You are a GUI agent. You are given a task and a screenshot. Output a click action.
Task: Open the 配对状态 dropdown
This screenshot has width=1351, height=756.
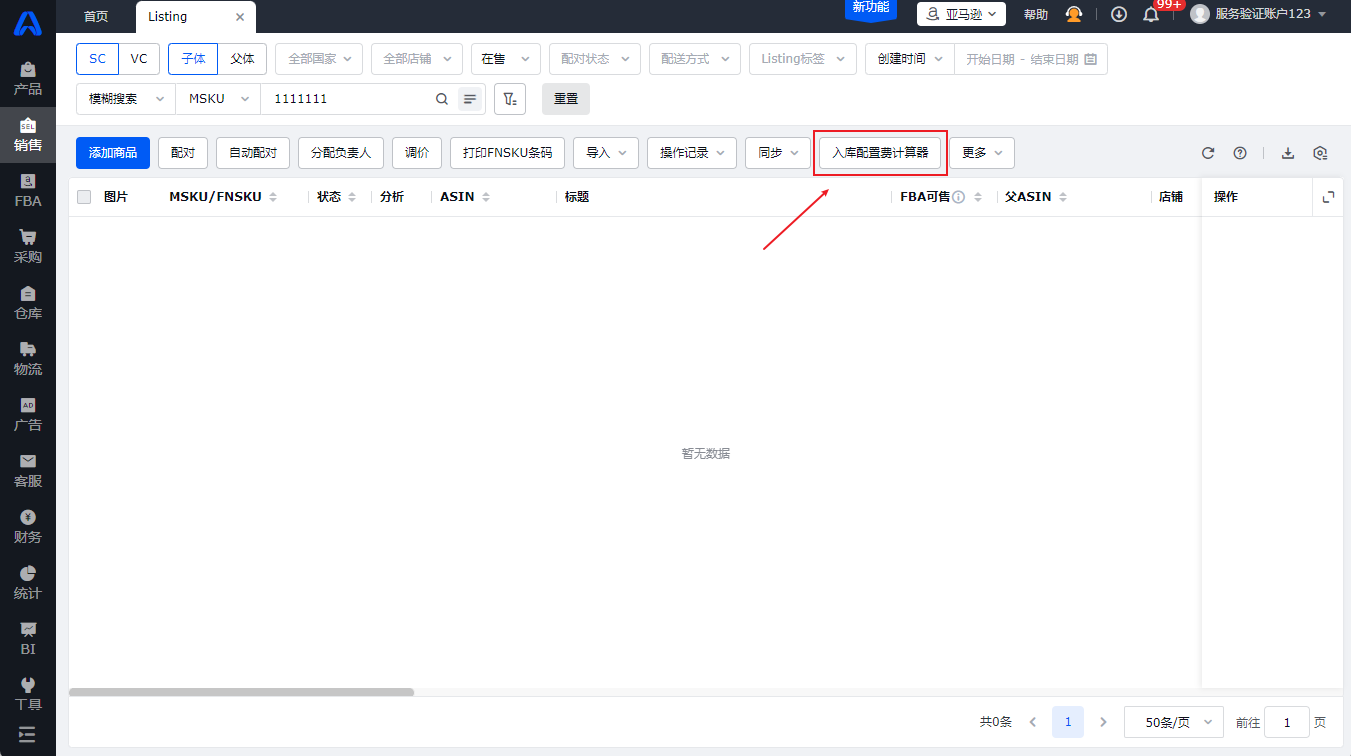595,59
